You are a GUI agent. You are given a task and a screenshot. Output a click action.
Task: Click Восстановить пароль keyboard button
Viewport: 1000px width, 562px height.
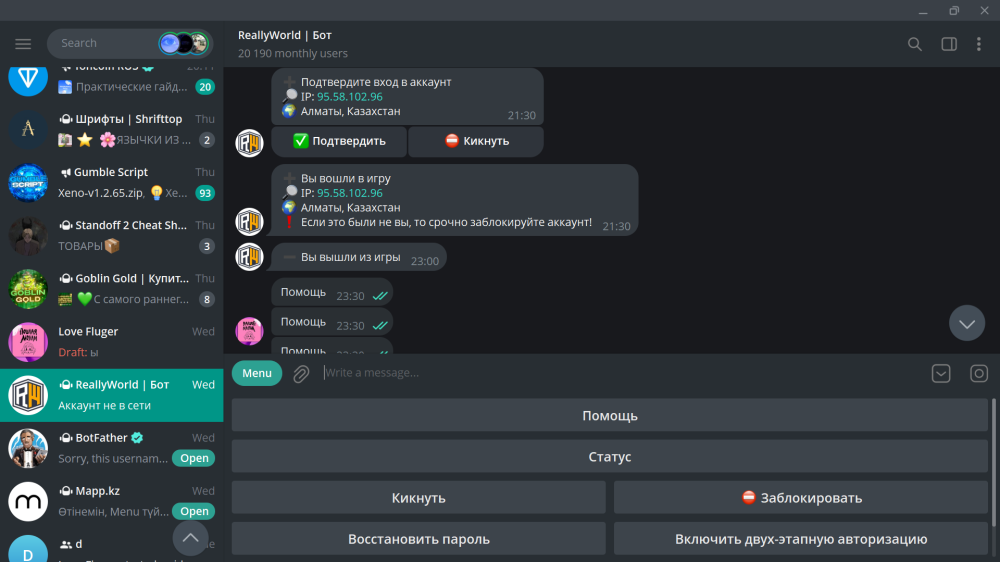[x=418, y=539]
